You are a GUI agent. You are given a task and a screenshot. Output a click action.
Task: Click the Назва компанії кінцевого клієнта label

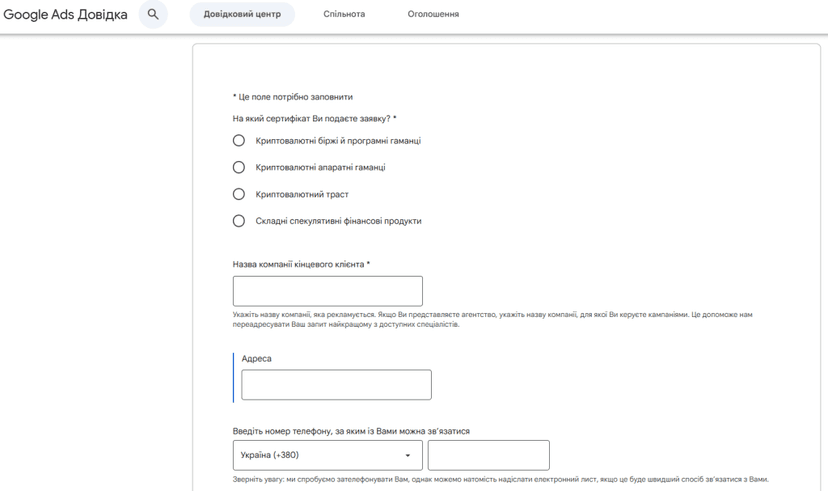301,264
